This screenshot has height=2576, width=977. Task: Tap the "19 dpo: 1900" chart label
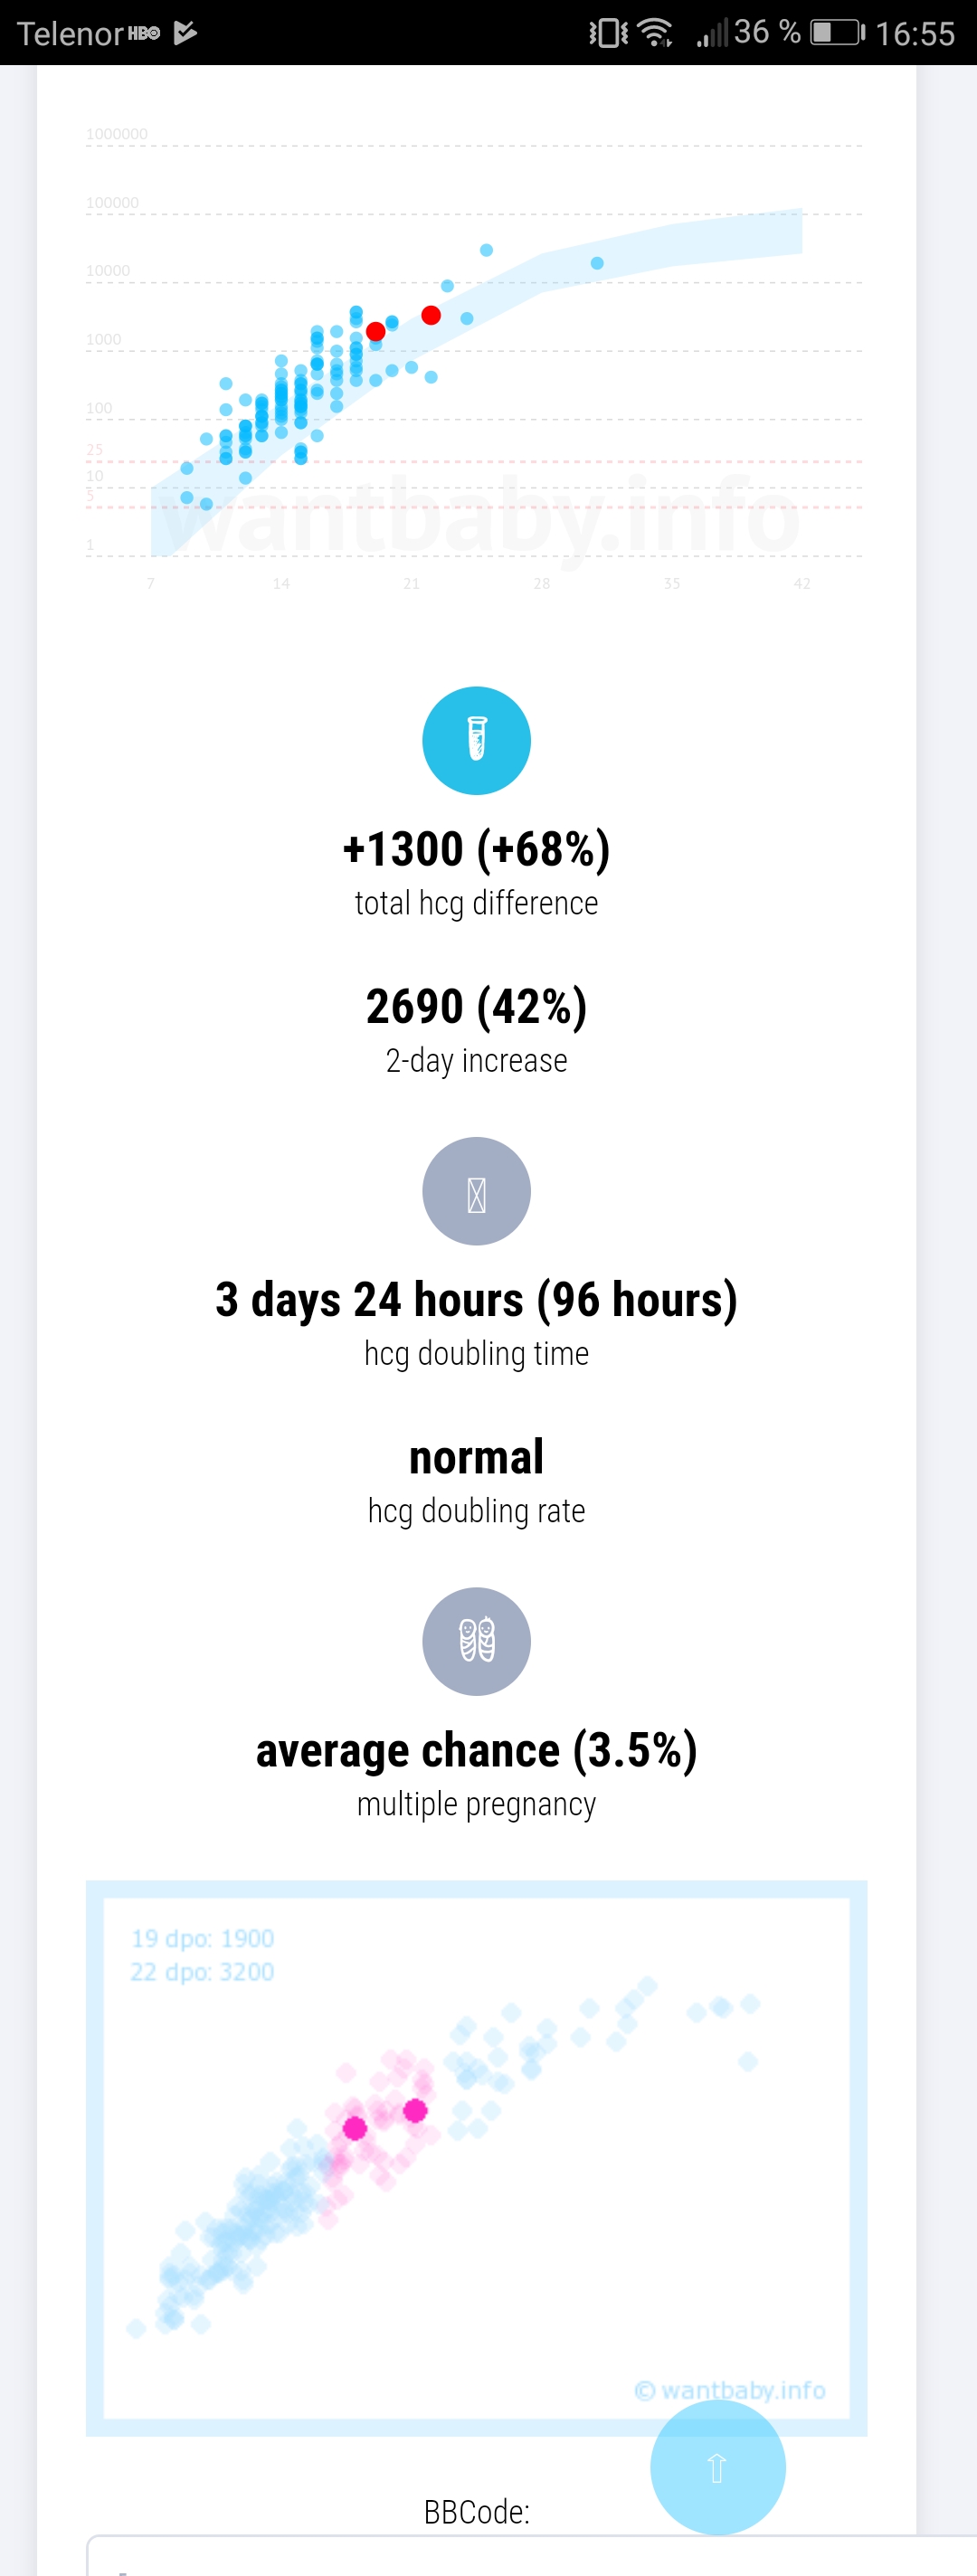point(203,1938)
